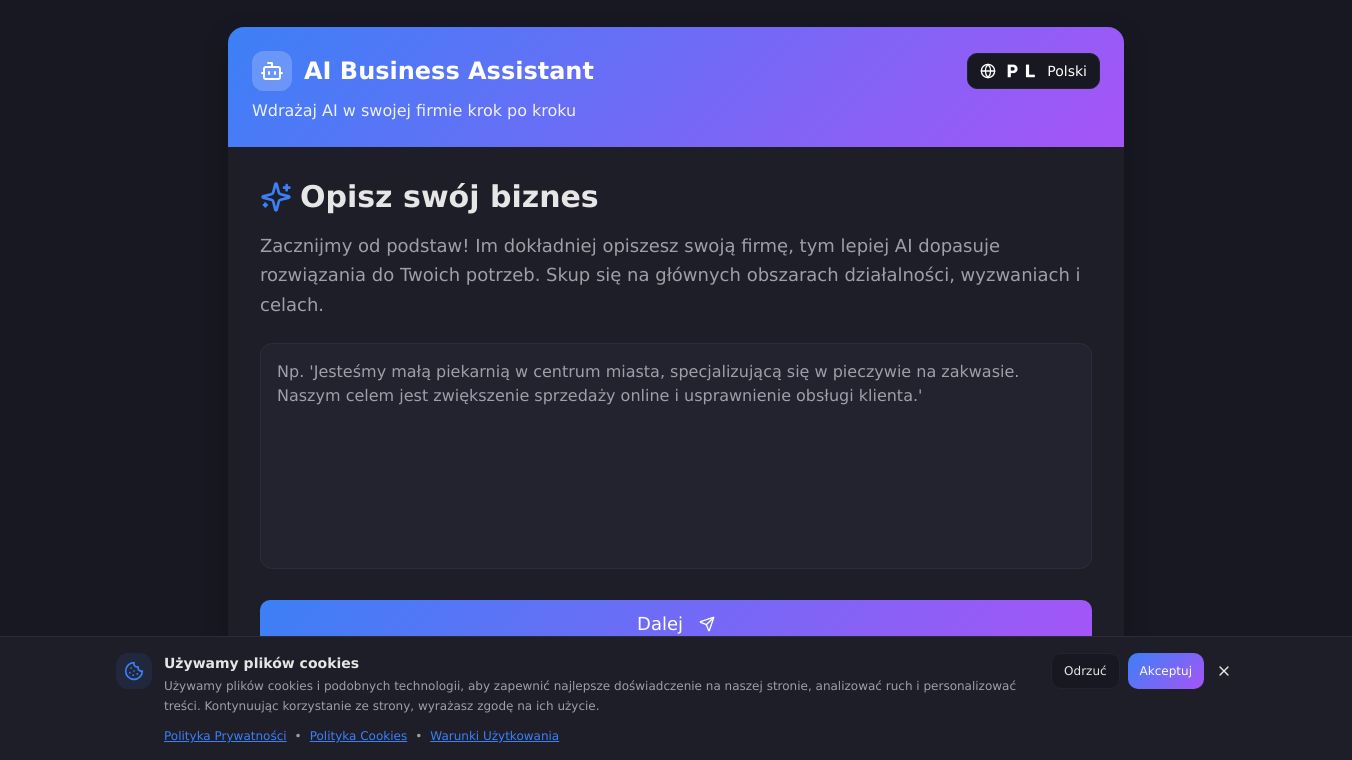Open the Polityka Prywatności link
The image size is (1352, 760).
[225, 736]
